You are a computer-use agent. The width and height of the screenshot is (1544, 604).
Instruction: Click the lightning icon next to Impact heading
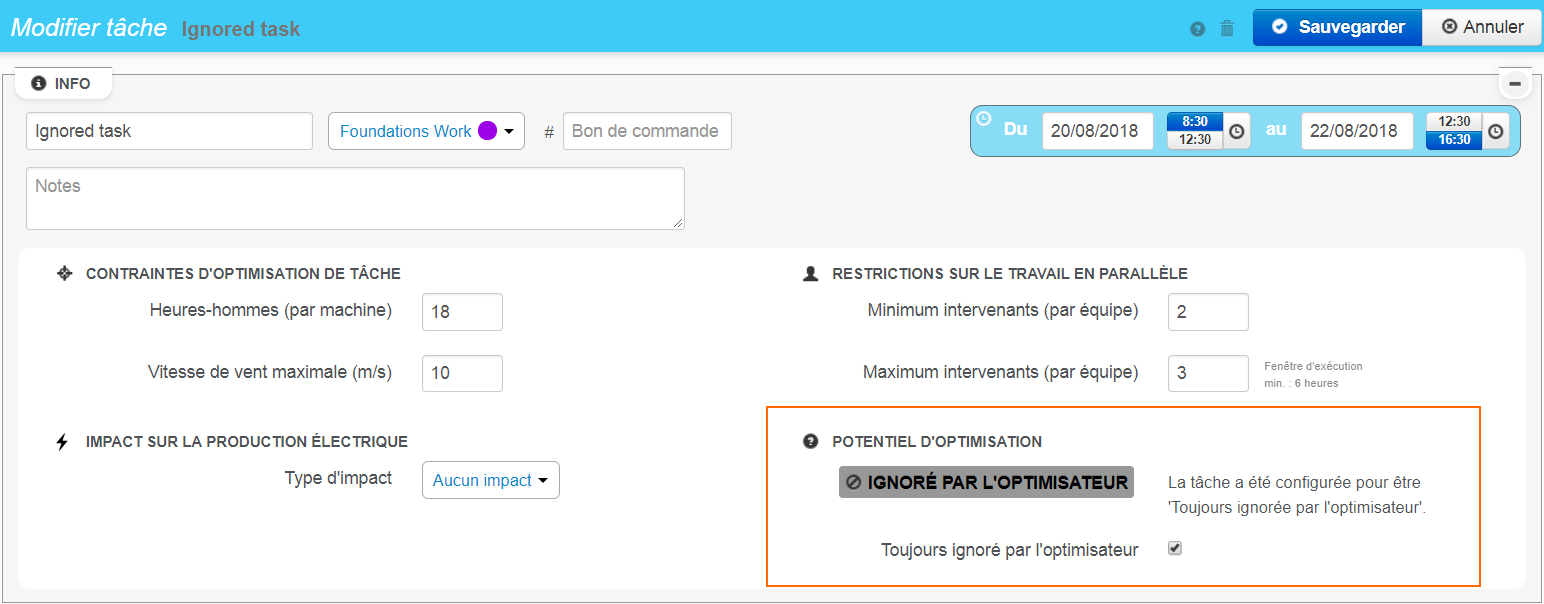[x=62, y=440]
